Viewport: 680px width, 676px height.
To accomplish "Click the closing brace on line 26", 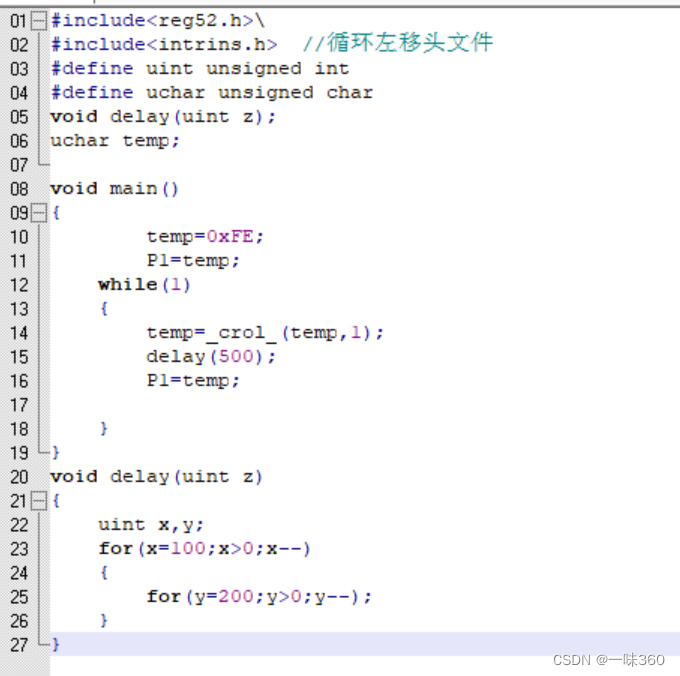I will click(104, 621).
